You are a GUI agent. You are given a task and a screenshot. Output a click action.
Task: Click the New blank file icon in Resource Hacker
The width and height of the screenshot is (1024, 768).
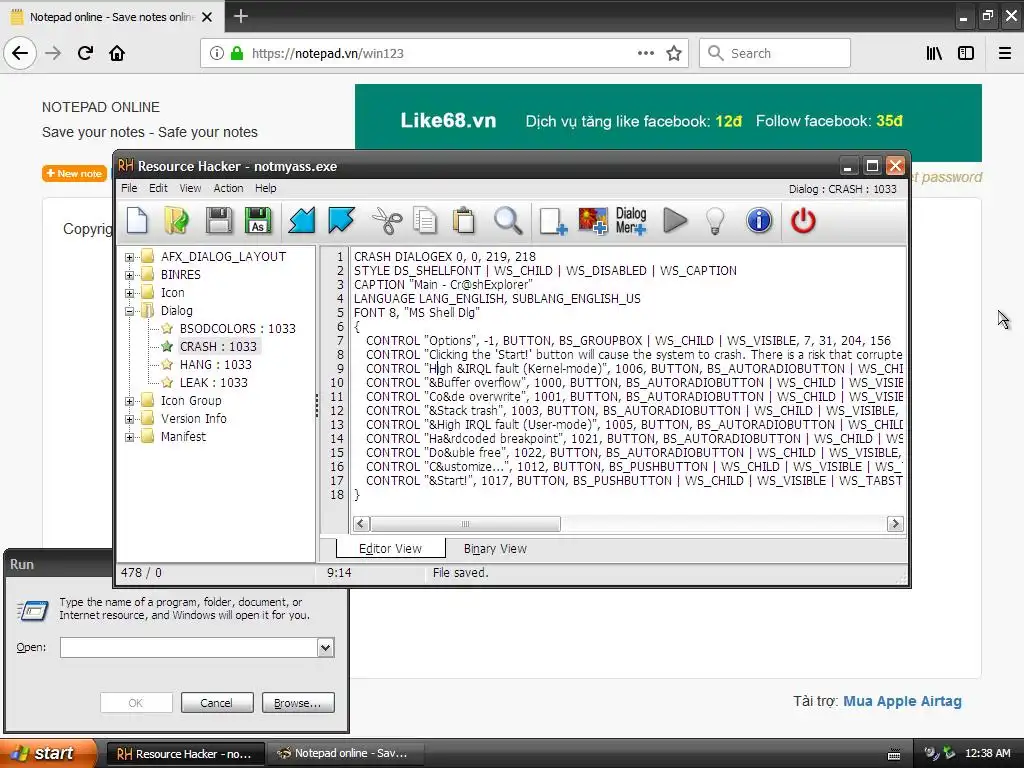pyautogui.click(x=137, y=221)
